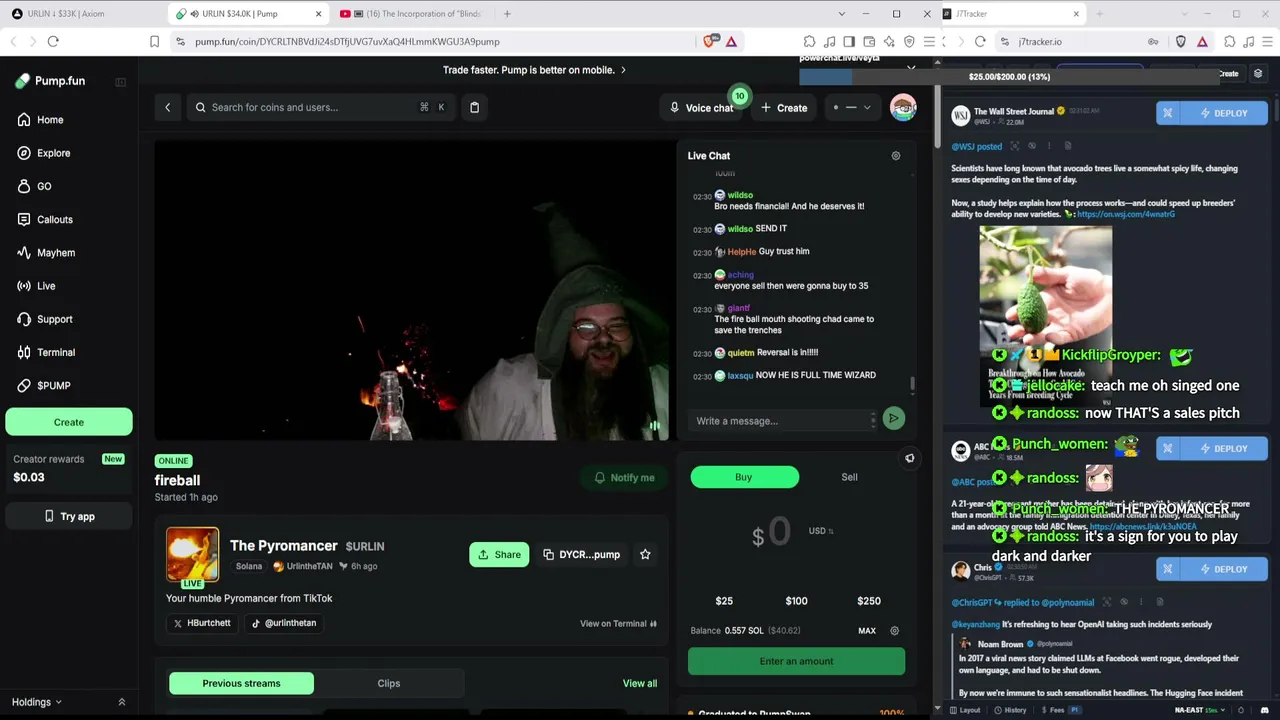Open Layout in J7Tracker bottom bar
Image resolution: width=1280 pixels, height=720 pixels.
(x=964, y=710)
